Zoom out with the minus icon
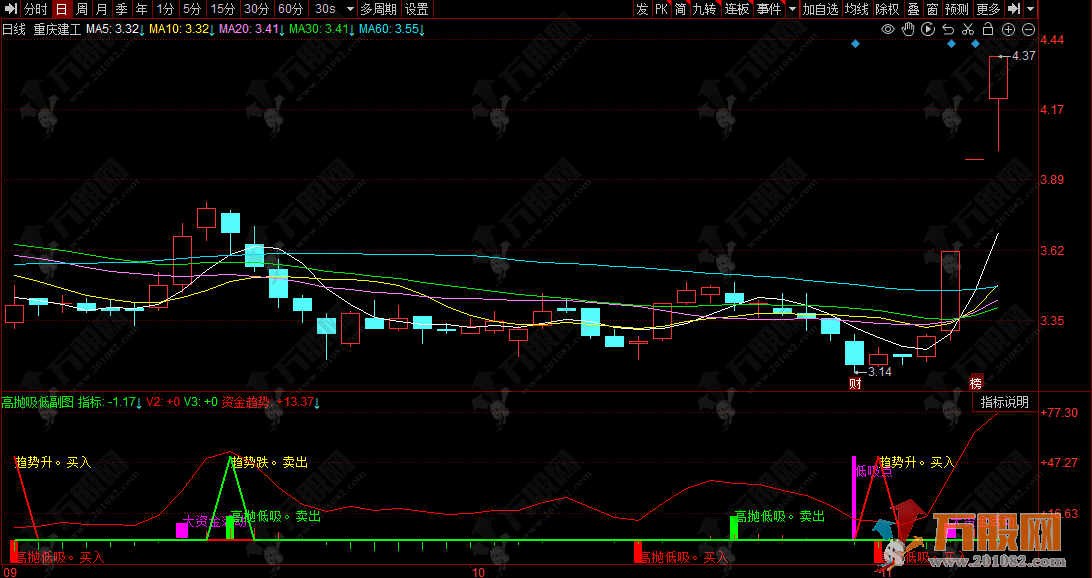 1029,30
